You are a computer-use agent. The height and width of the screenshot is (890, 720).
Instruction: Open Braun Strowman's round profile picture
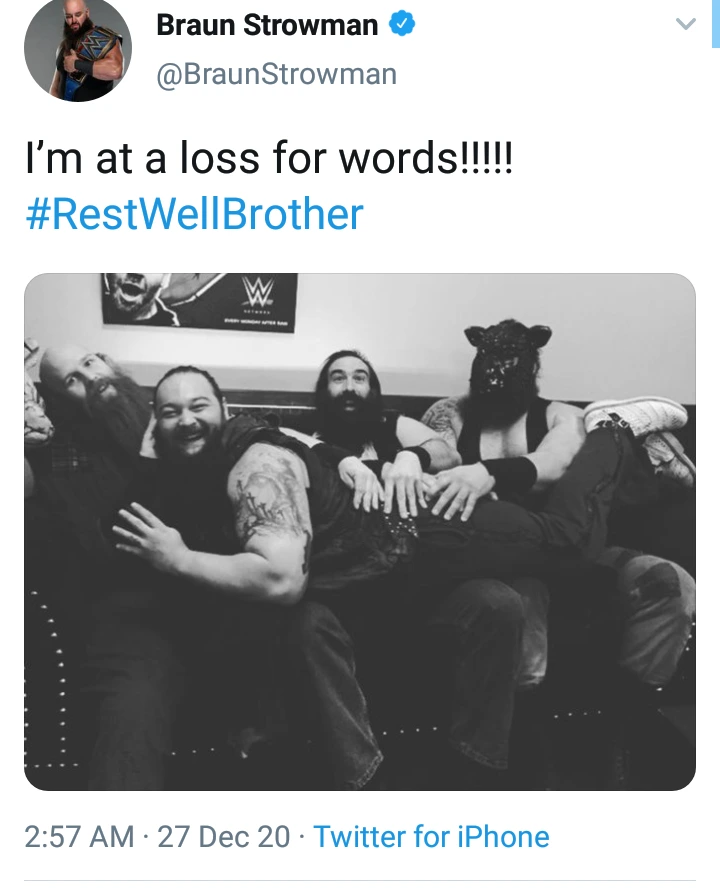click(78, 49)
